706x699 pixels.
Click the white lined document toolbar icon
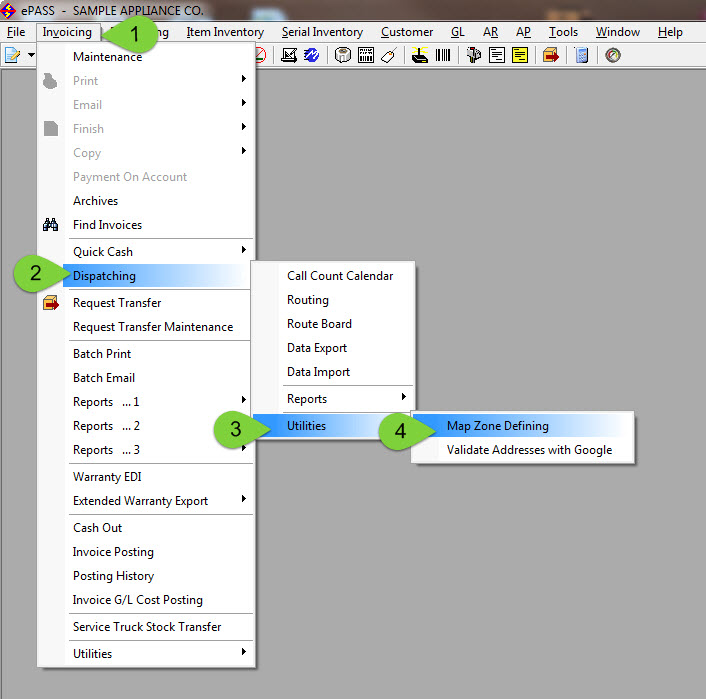click(497, 55)
